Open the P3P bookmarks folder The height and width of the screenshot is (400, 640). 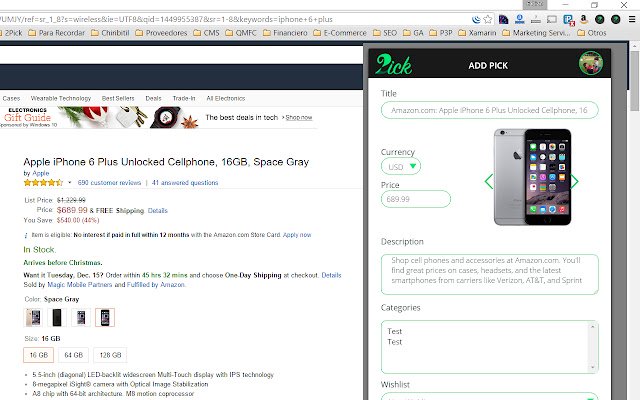(441, 33)
